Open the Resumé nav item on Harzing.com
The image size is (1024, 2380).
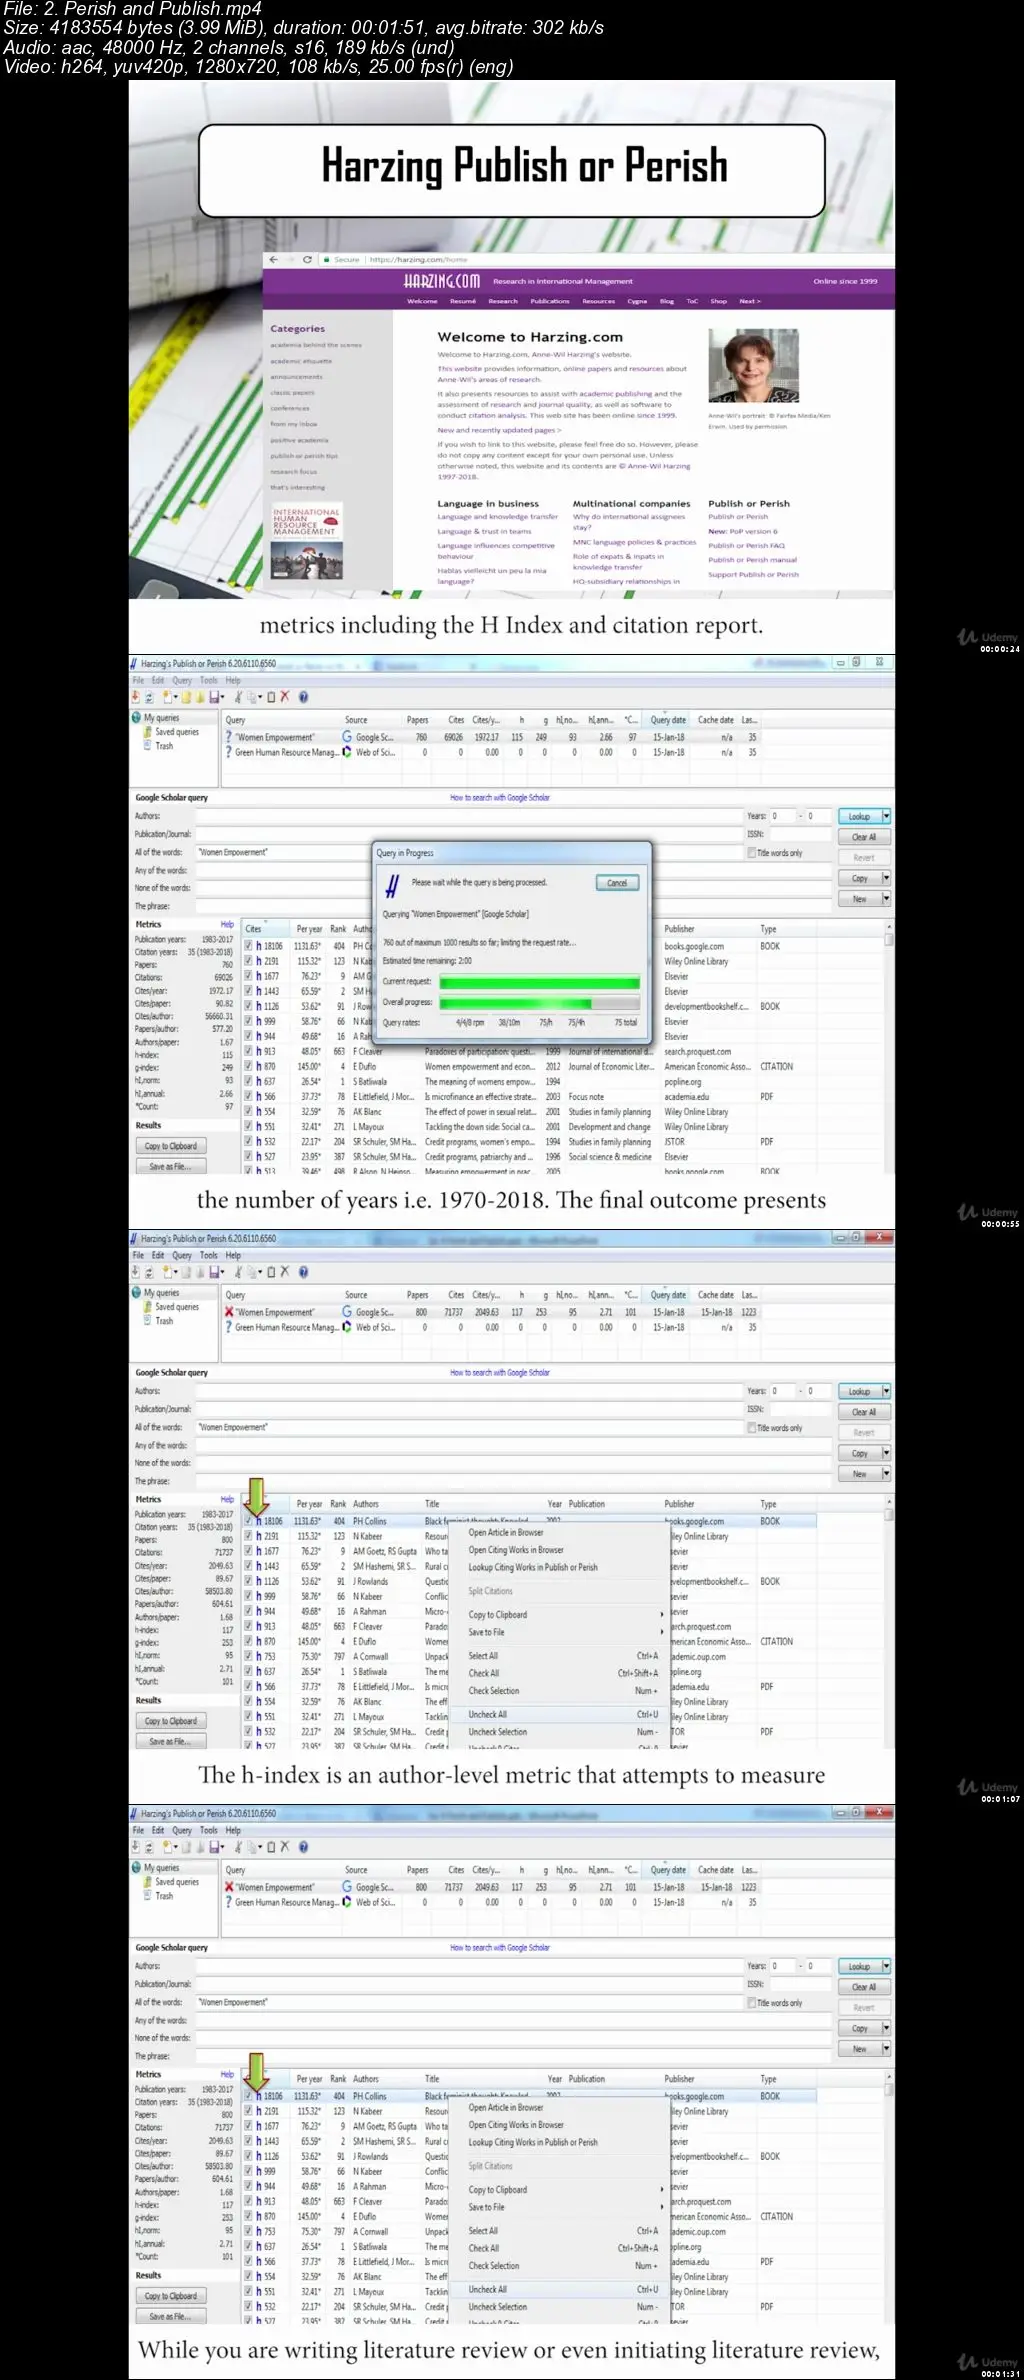[462, 301]
